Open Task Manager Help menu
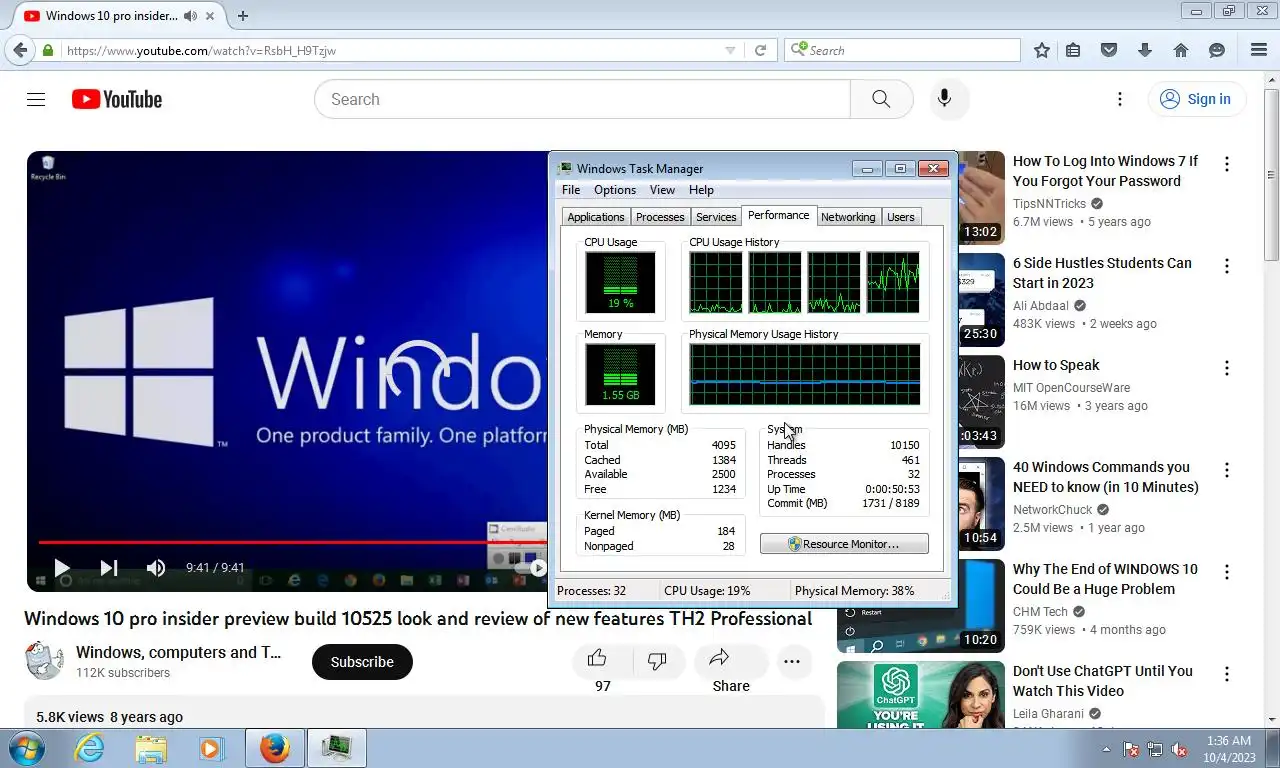 click(x=701, y=190)
